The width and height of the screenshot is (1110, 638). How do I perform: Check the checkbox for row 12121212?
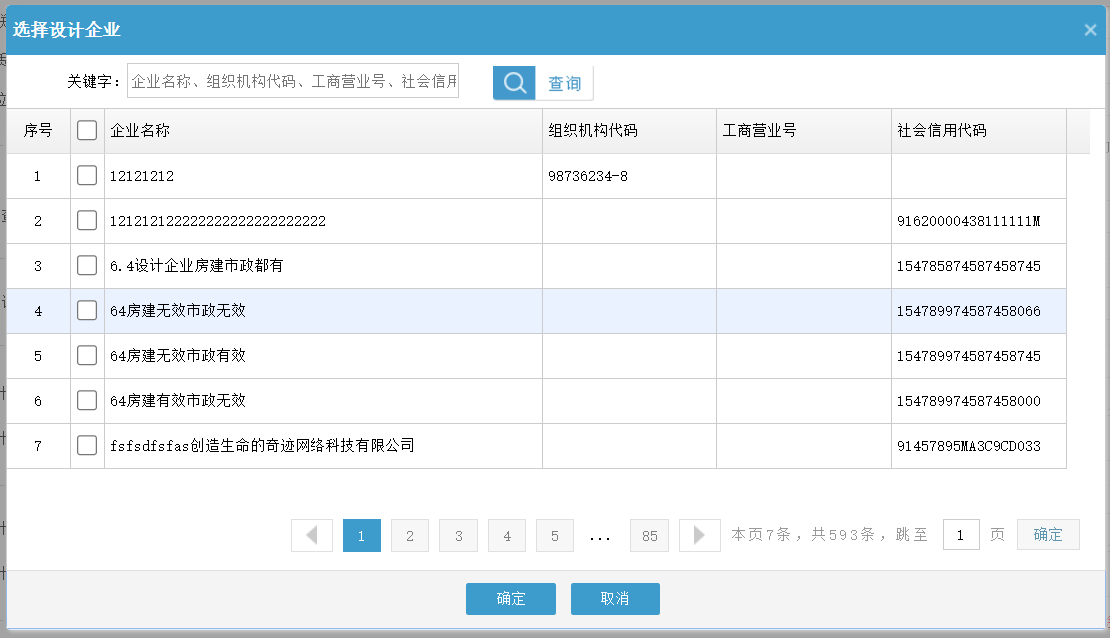click(x=86, y=175)
